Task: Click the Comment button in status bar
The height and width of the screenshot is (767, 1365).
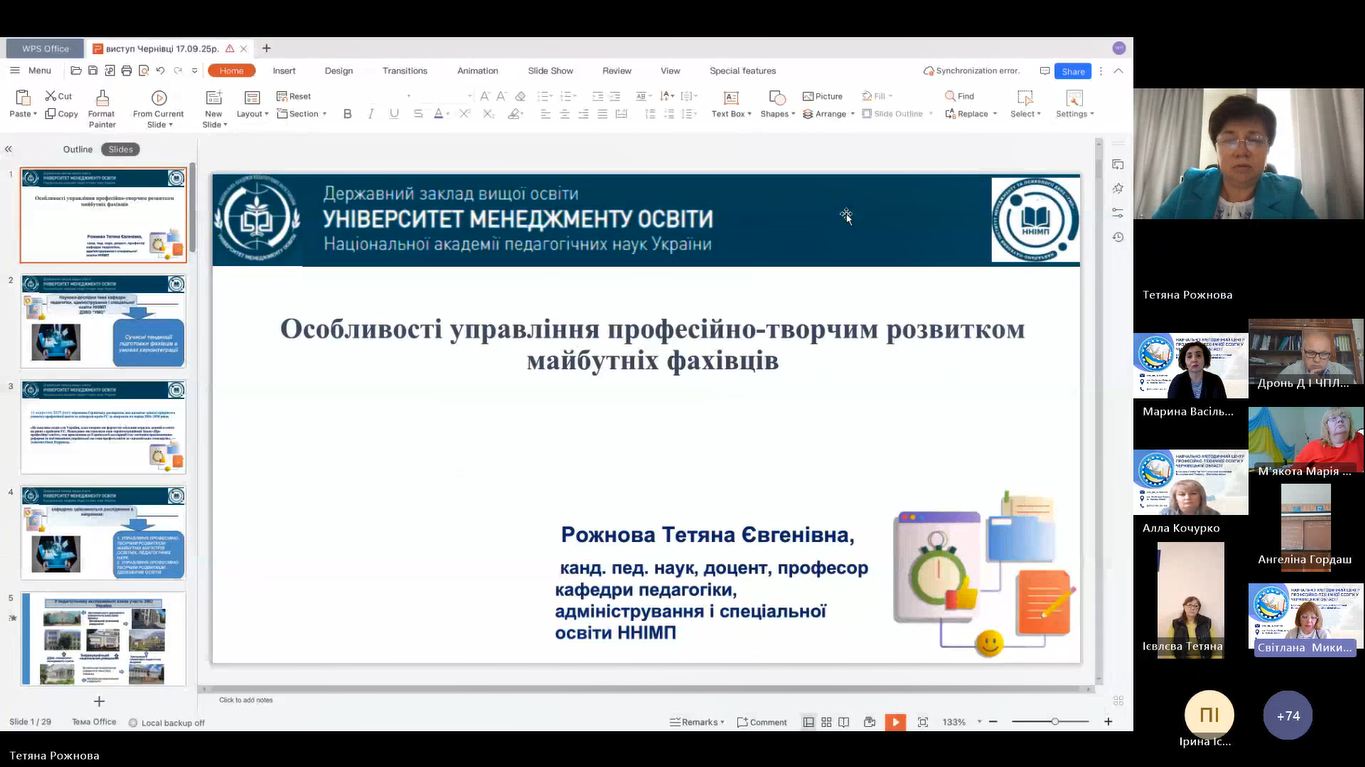Action: (x=762, y=722)
